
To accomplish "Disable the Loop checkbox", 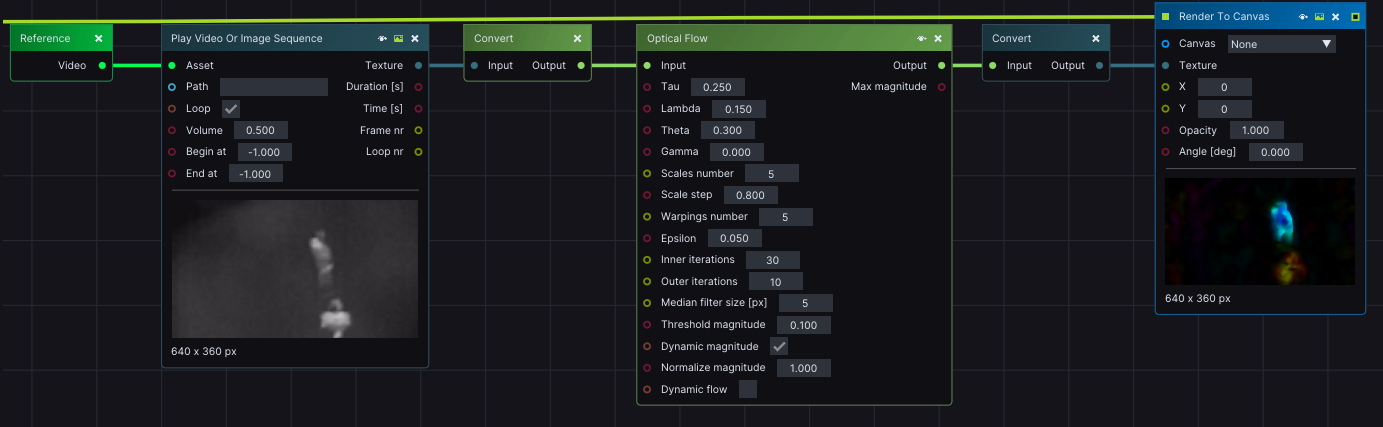I will point(231,109).
